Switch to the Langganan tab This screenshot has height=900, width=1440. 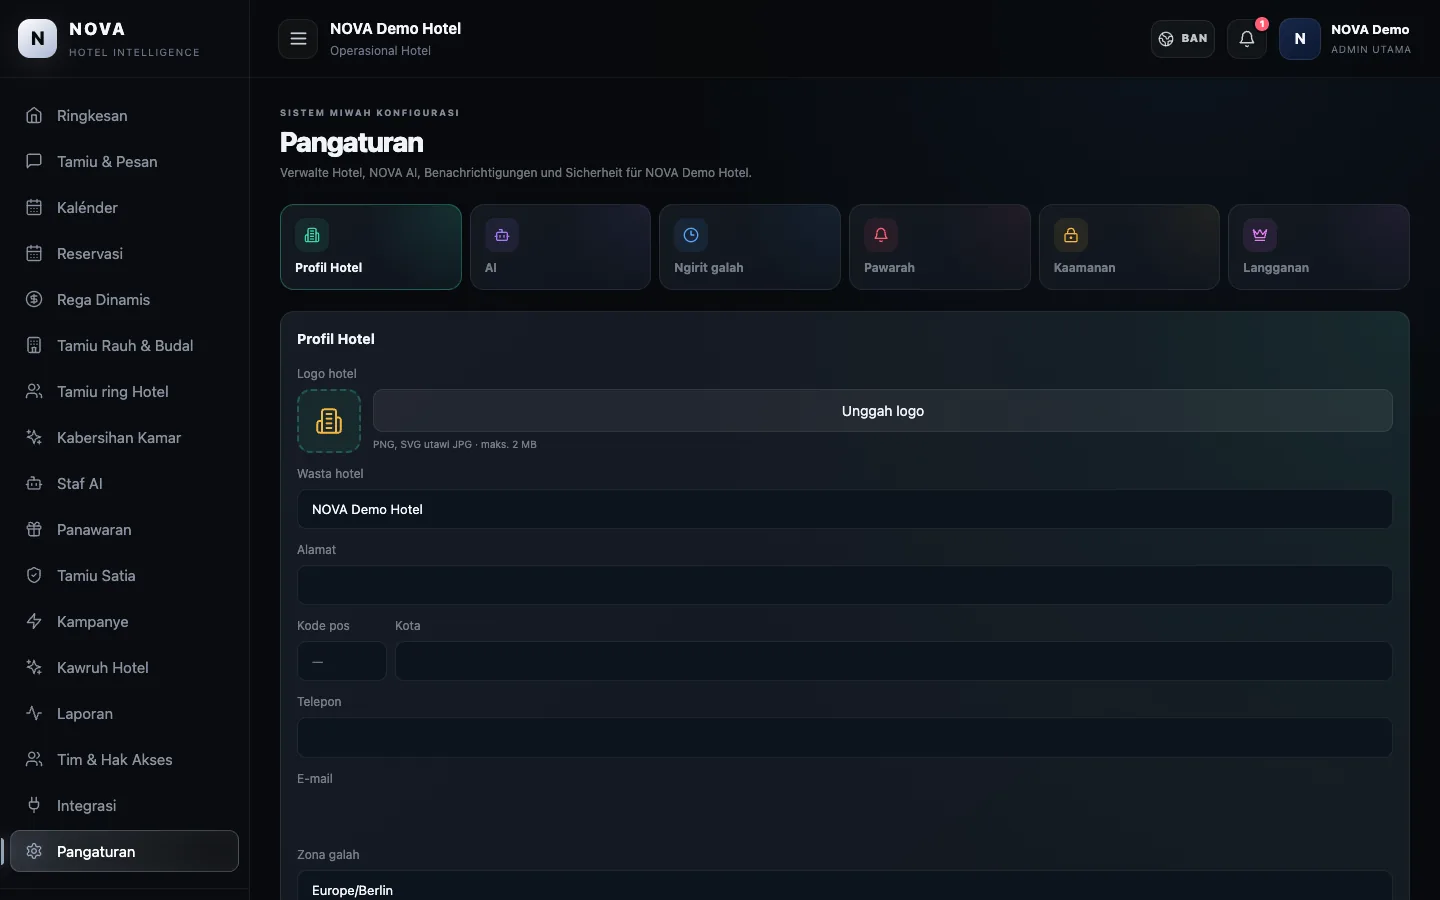(x=1319, y=247)
